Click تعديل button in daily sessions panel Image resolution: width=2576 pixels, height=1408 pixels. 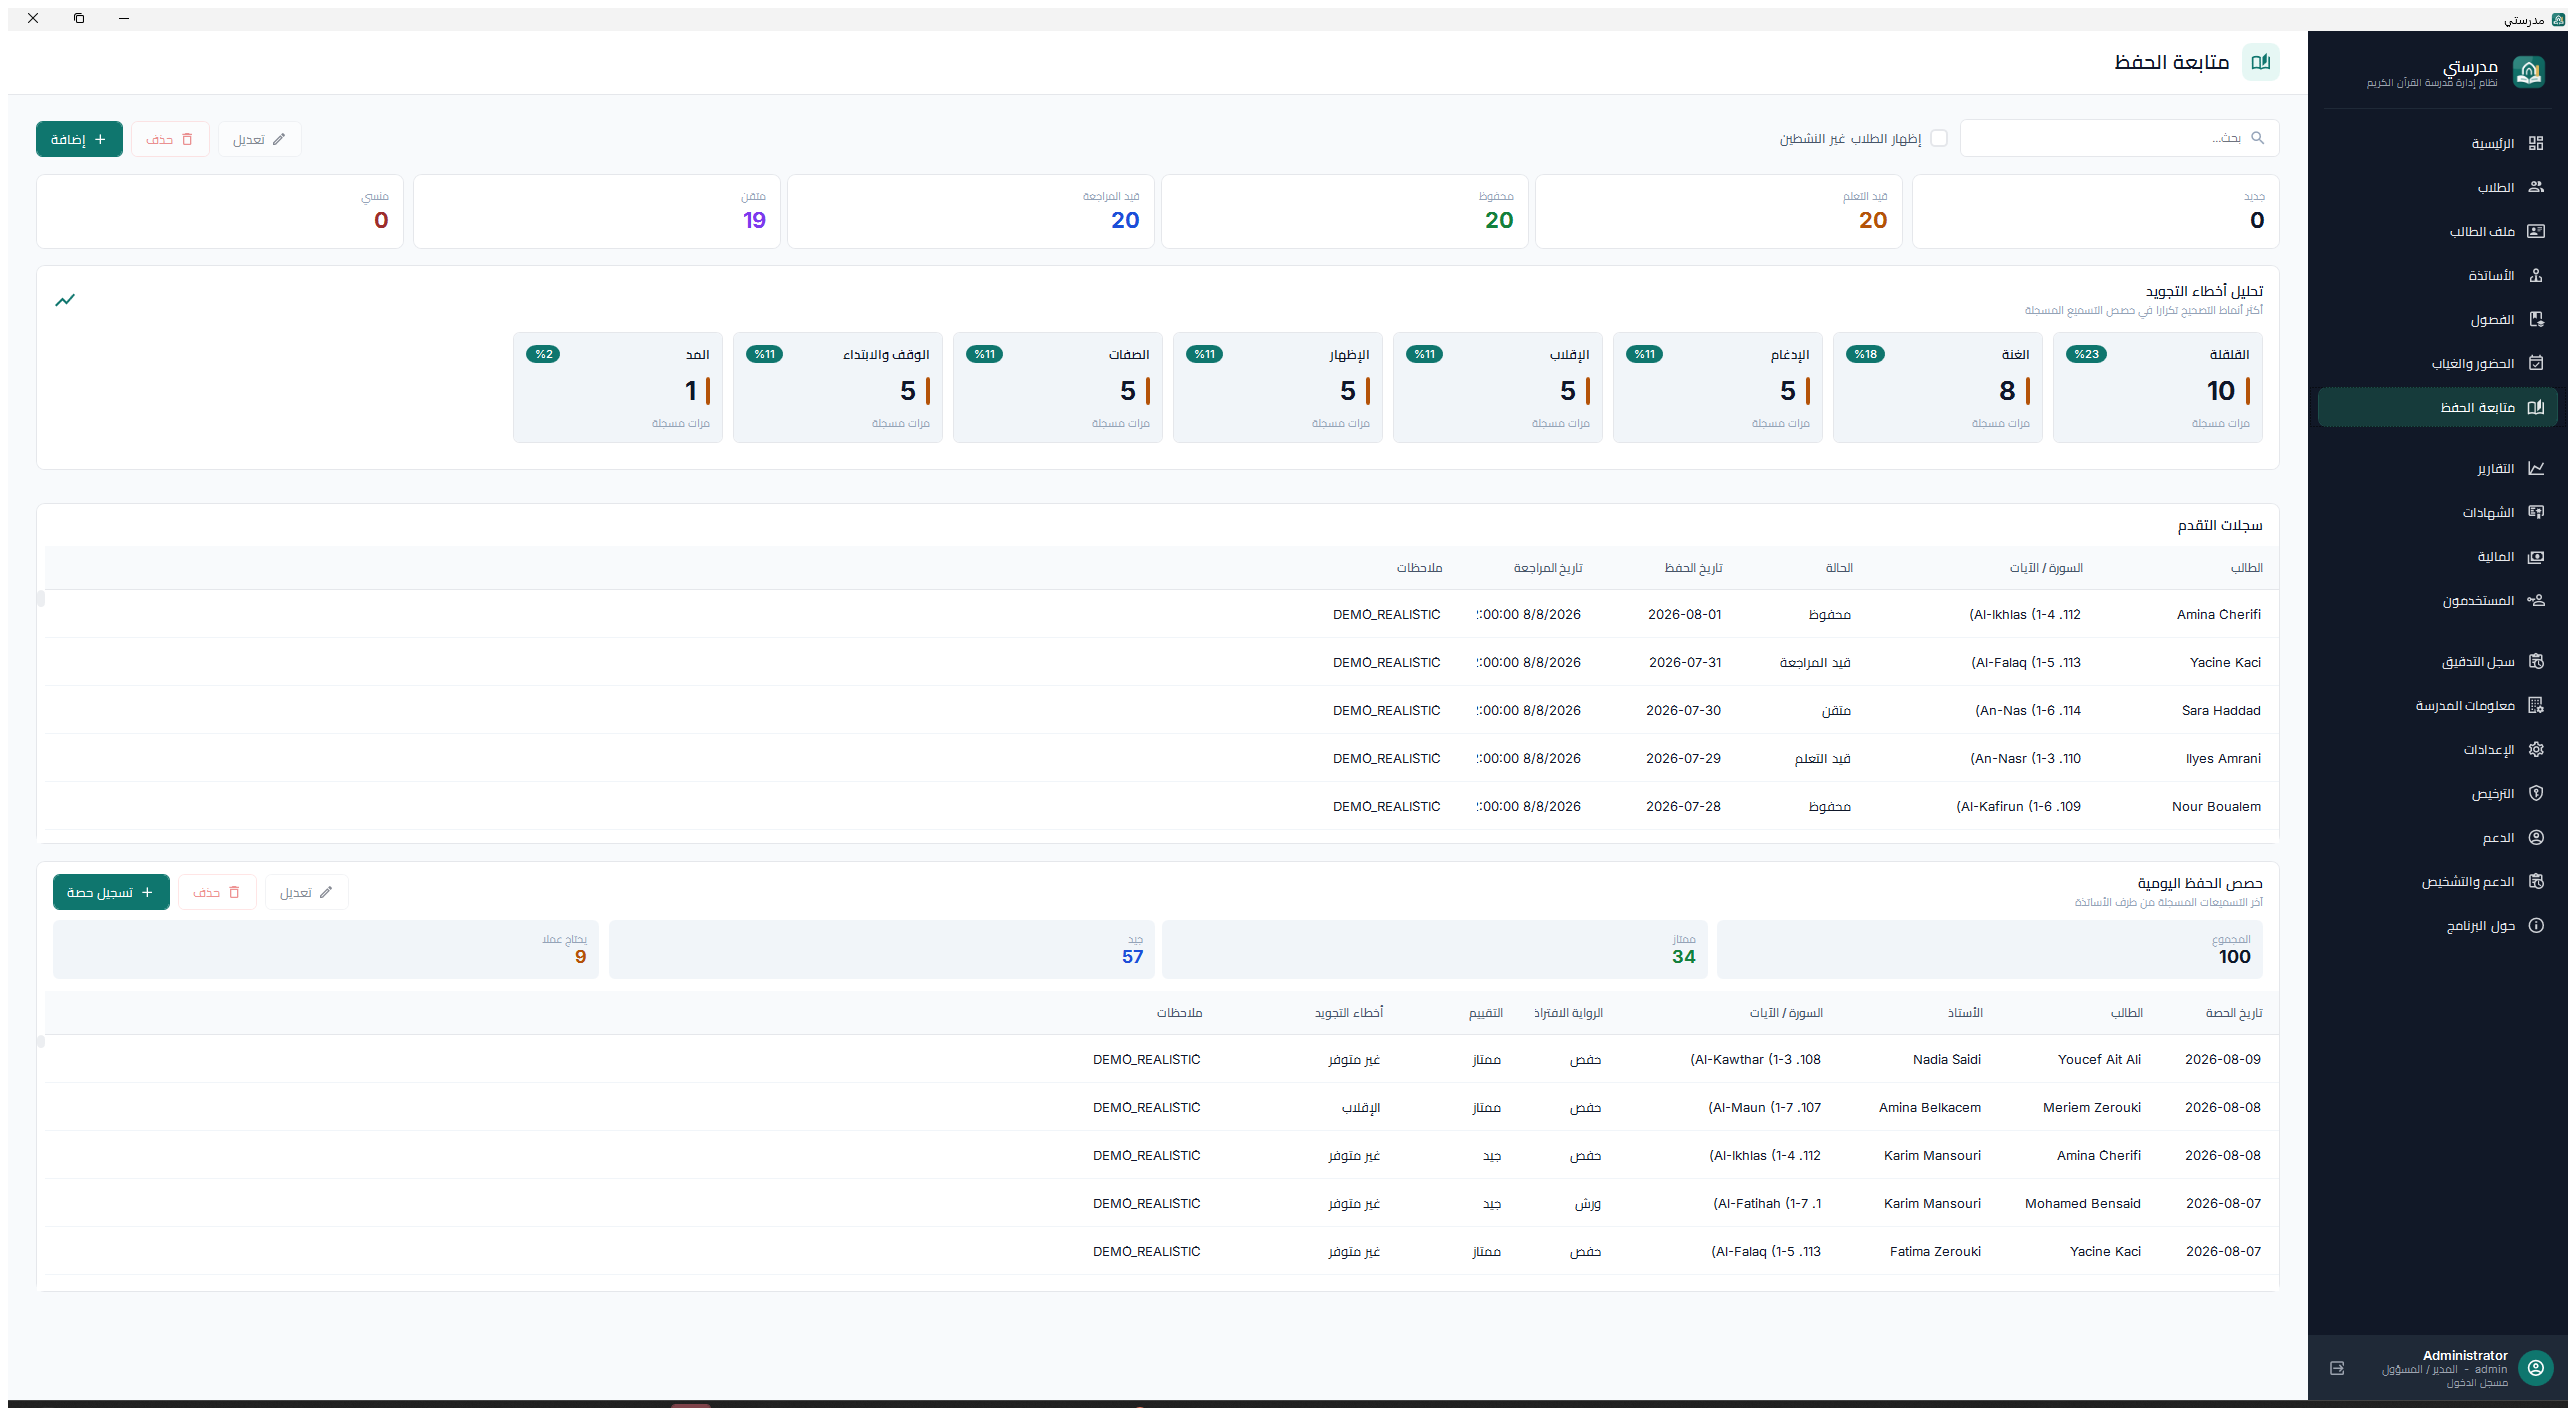[306, 892]
